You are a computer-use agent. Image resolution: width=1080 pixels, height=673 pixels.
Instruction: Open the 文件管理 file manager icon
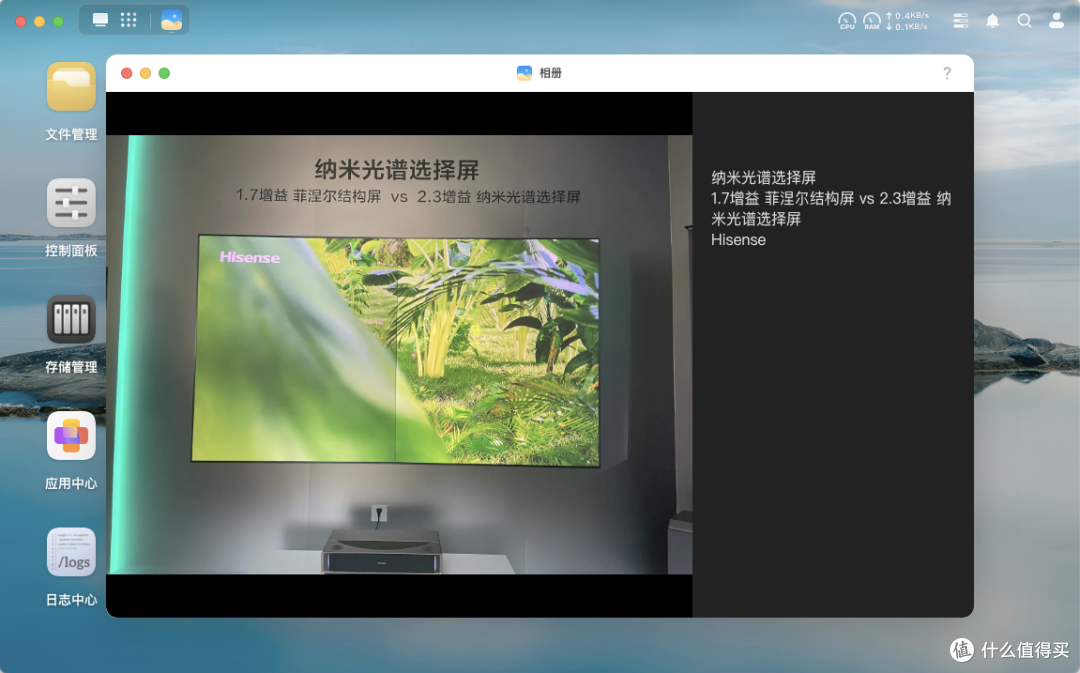tap(71, 87)
